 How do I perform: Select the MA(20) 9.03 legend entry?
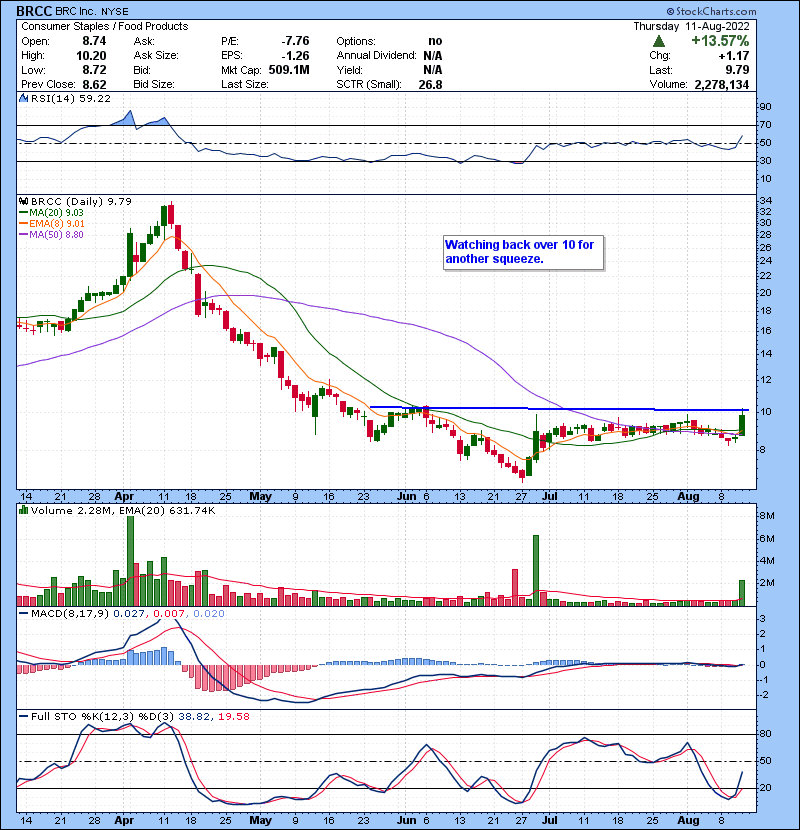(51, 212)
